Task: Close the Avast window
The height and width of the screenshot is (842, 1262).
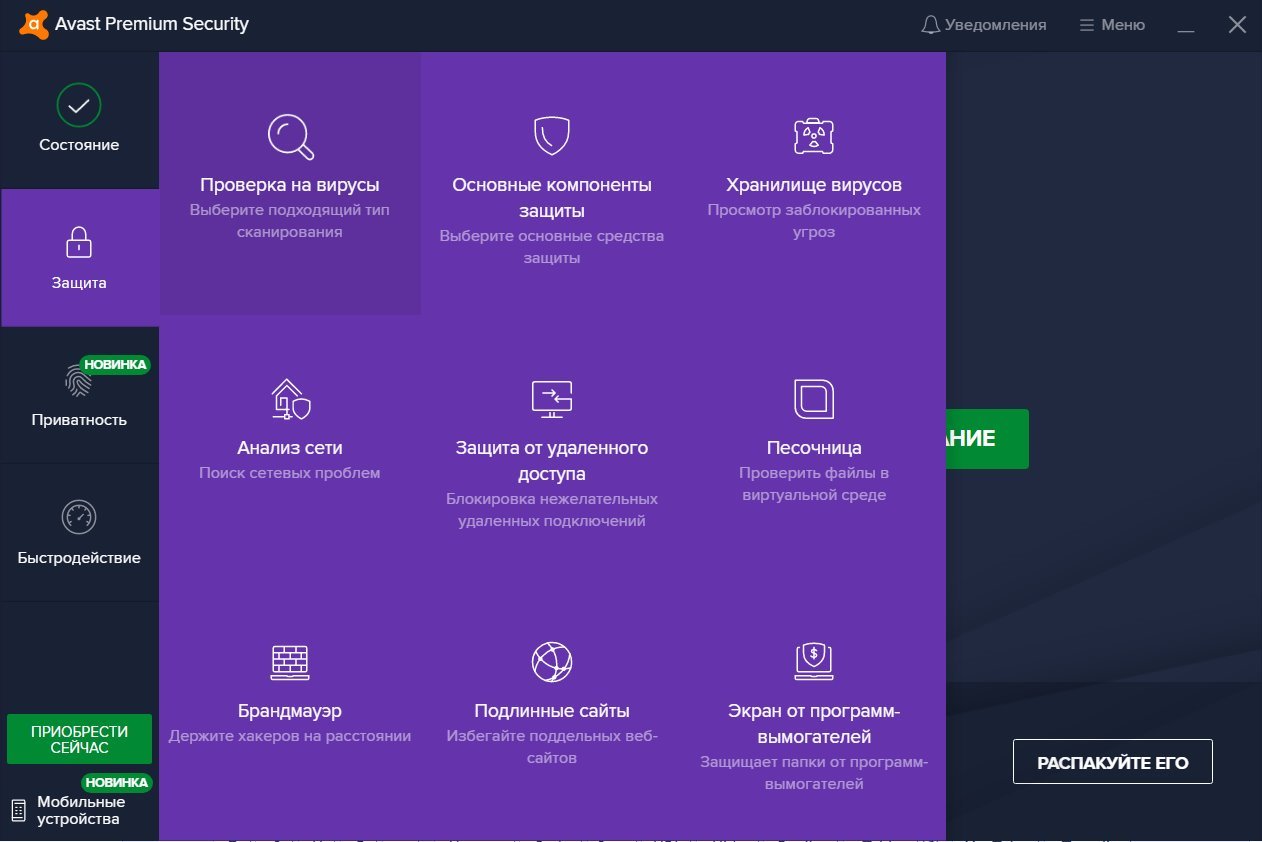Action: [1237, 25]
